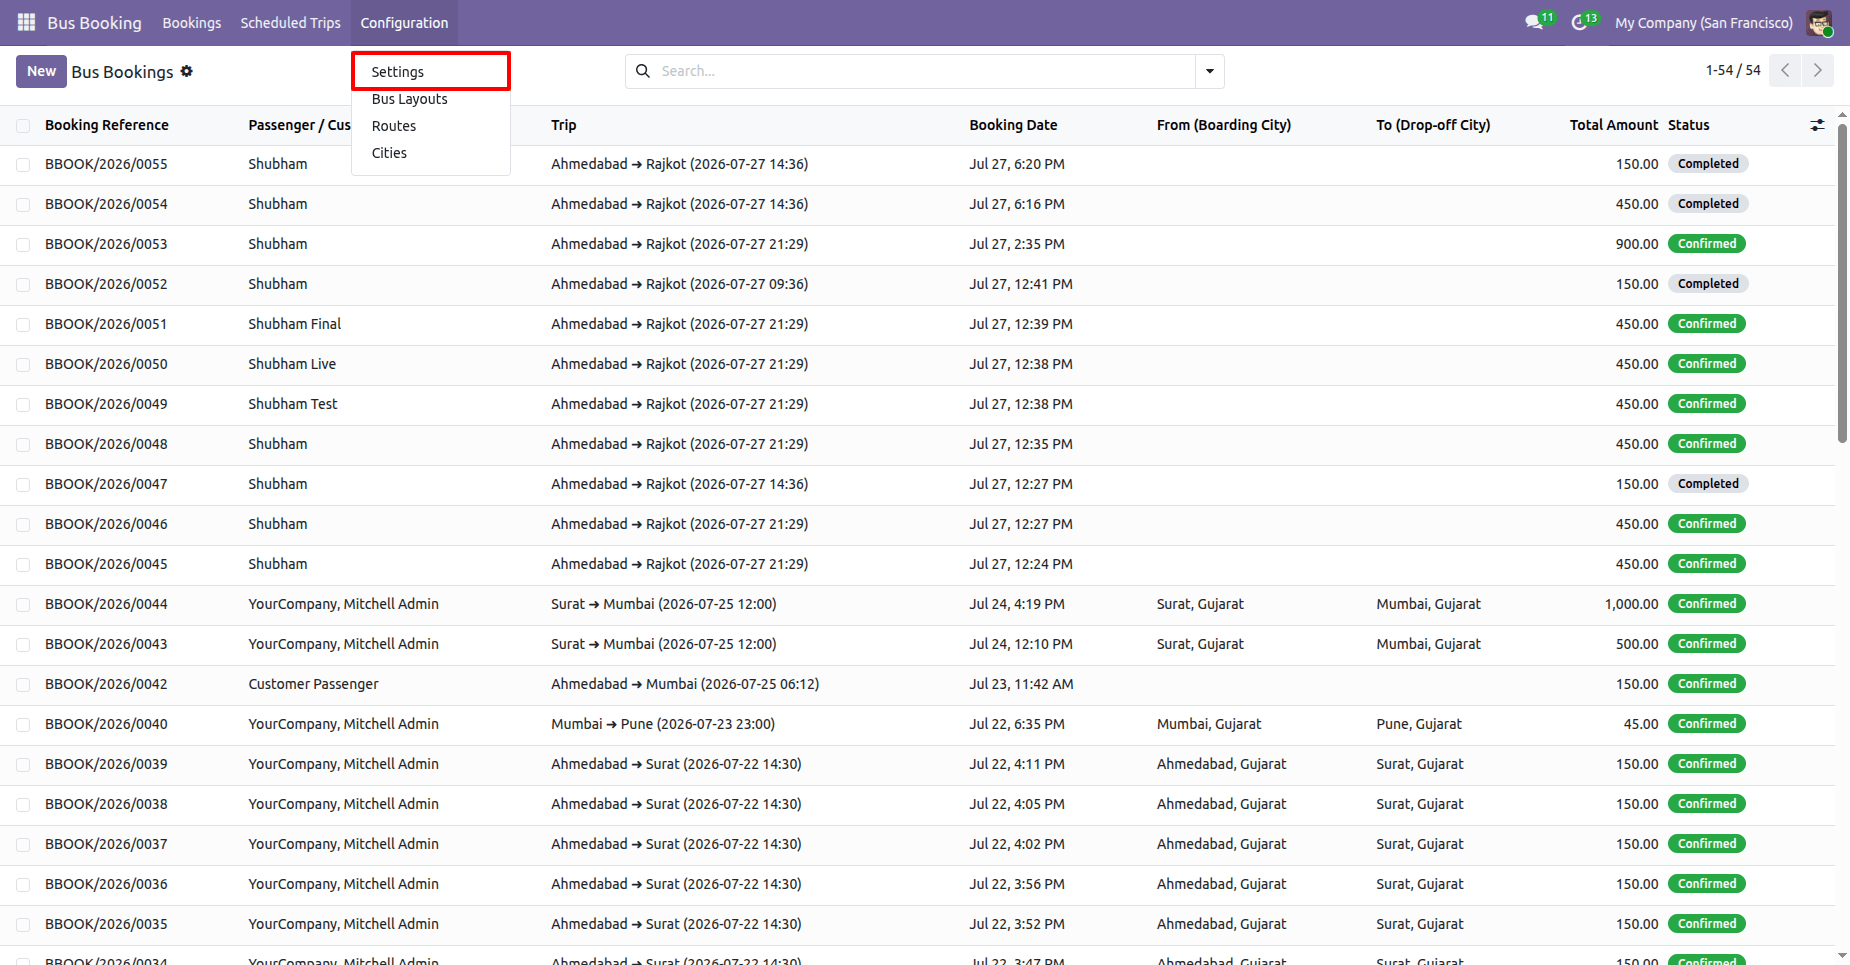Open company switcher My Company (San Francisco)

tap(1704, 22)
